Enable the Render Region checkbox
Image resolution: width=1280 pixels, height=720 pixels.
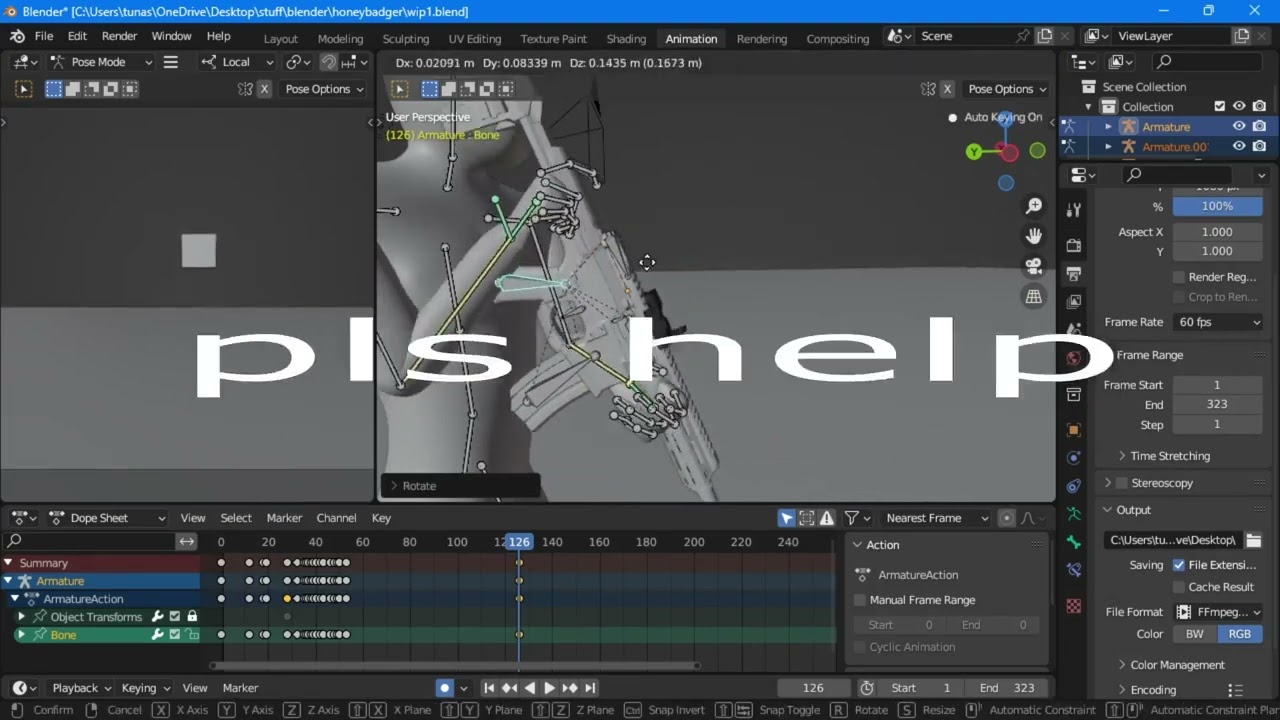[x=1179, y=277]
